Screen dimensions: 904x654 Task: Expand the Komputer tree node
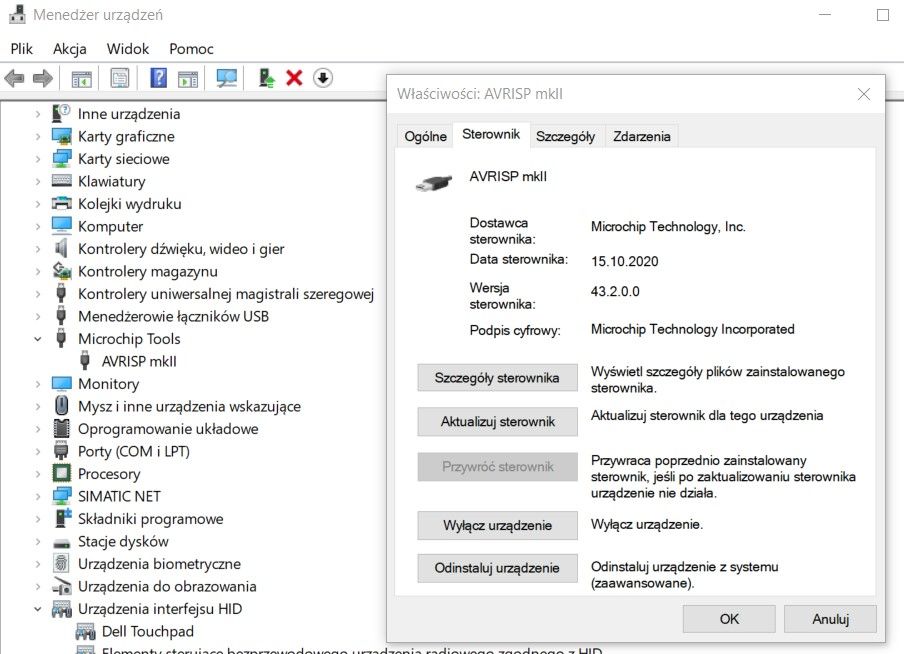click(x=37, y=227)
